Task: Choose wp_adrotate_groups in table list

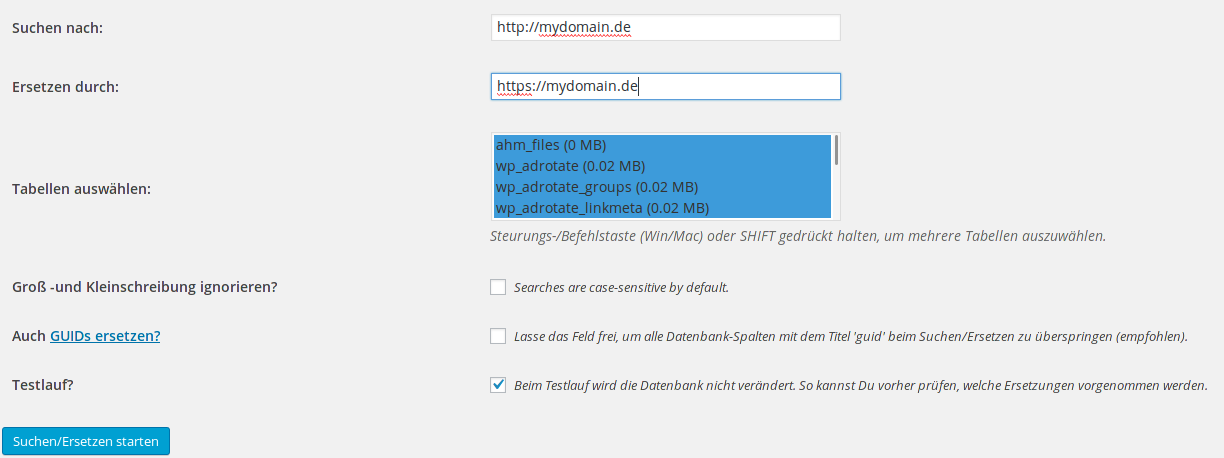Action: tap(663, 187)
